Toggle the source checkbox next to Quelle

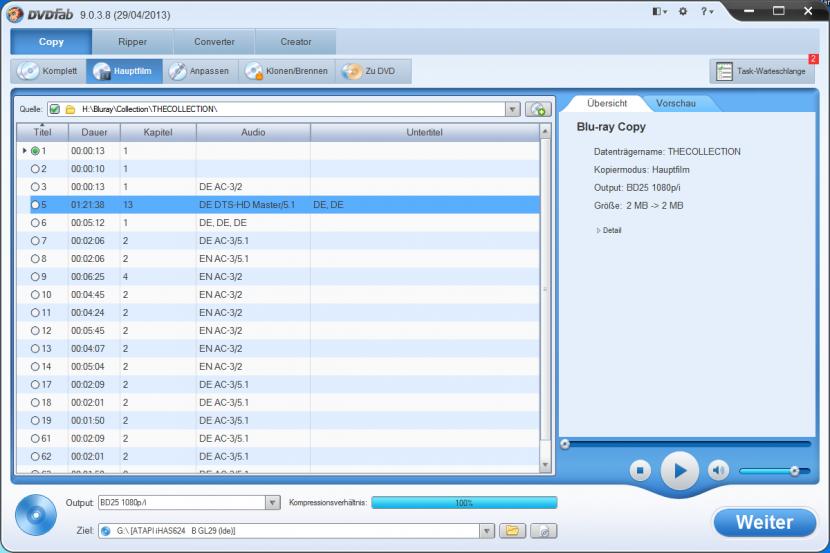click(x=55, y=109)
